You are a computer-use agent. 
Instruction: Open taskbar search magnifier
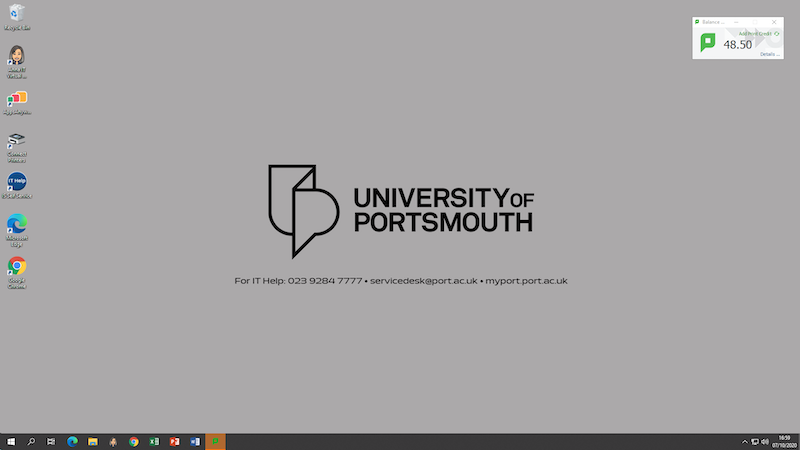pos(31,442)
